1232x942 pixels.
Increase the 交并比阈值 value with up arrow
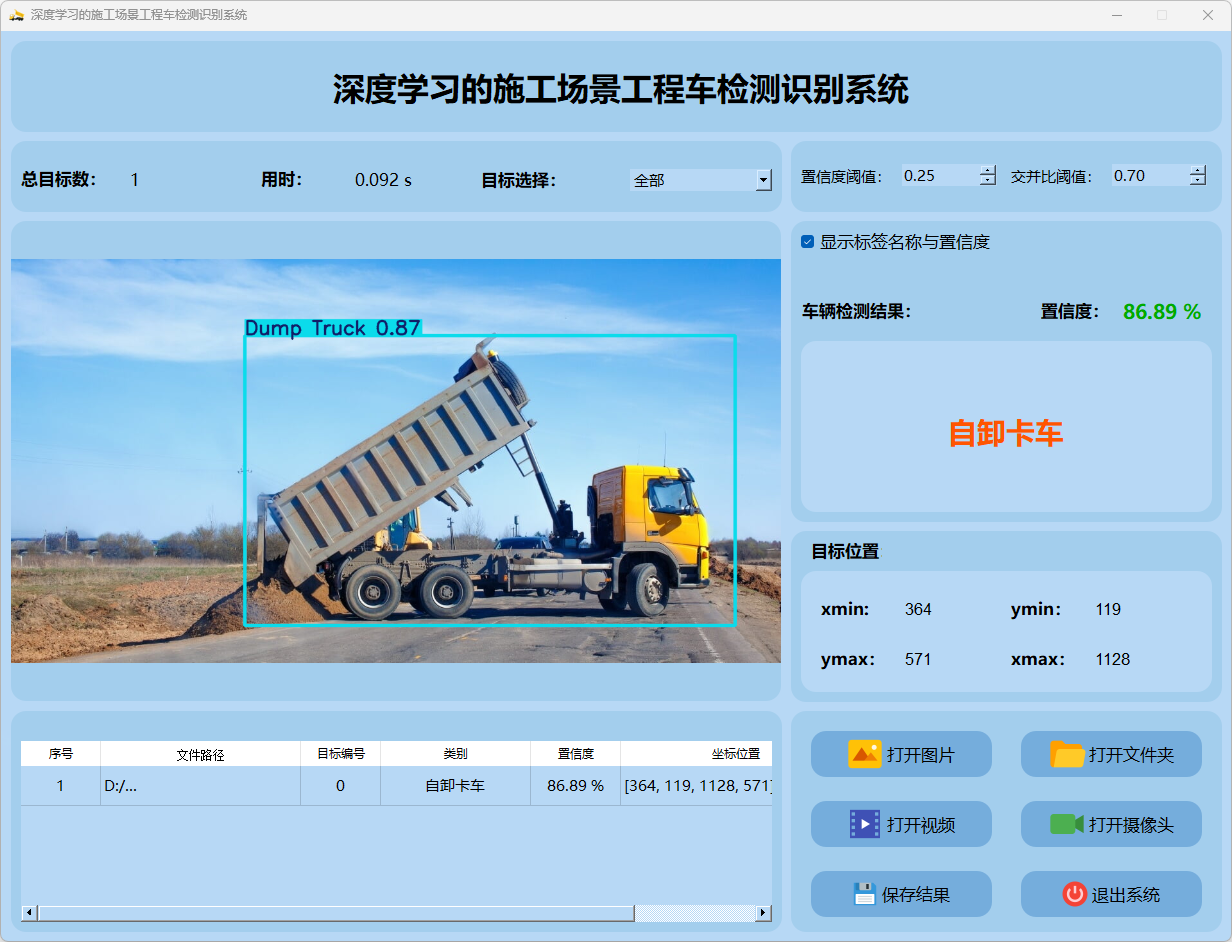point(1198,170)
